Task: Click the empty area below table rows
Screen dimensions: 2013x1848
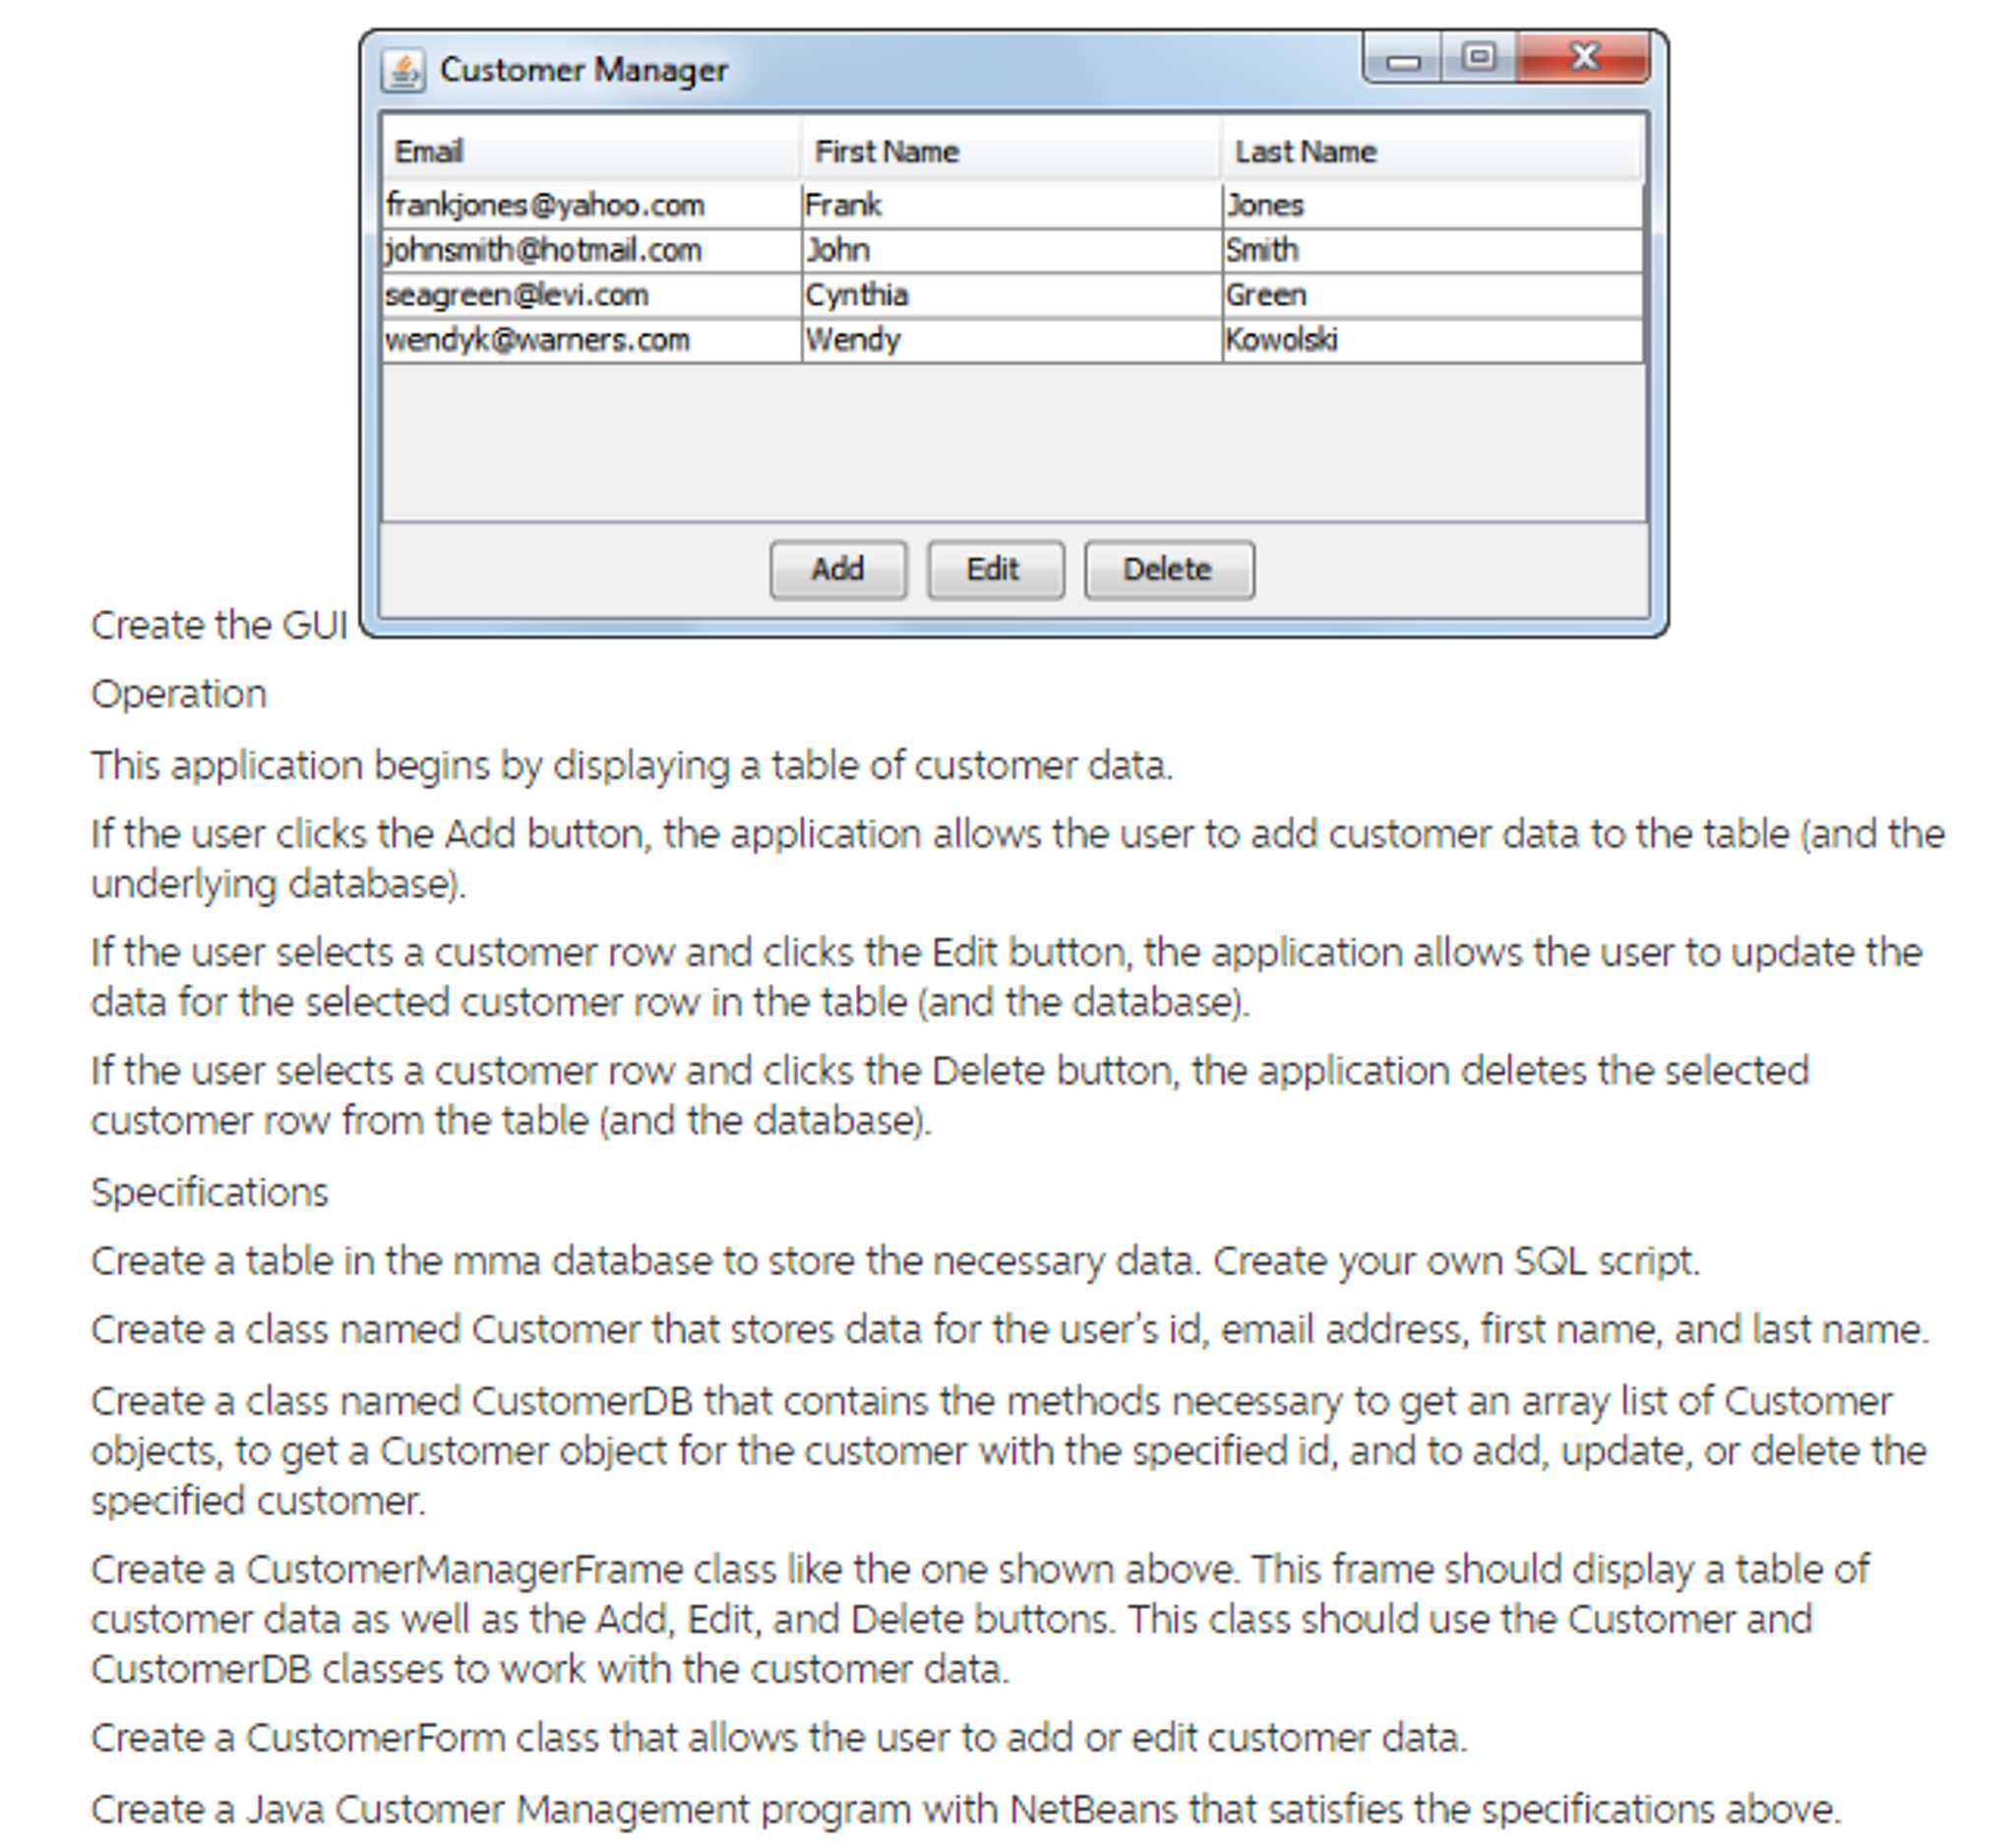Action: pos(1012,441)
